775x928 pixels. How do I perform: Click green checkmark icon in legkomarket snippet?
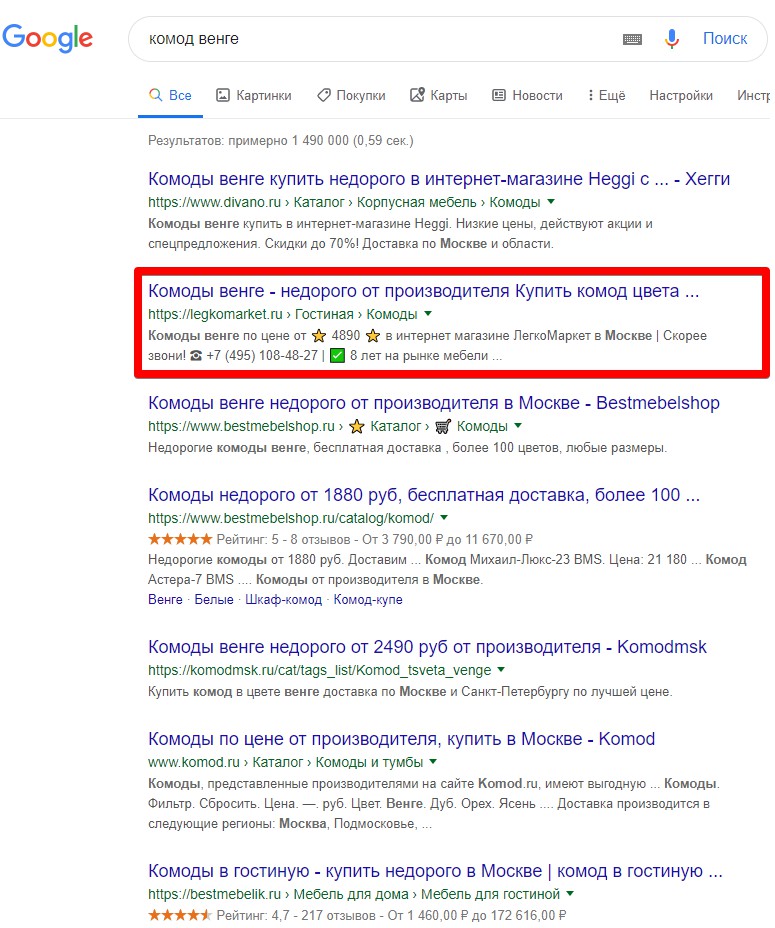click(x=337, y=356)
